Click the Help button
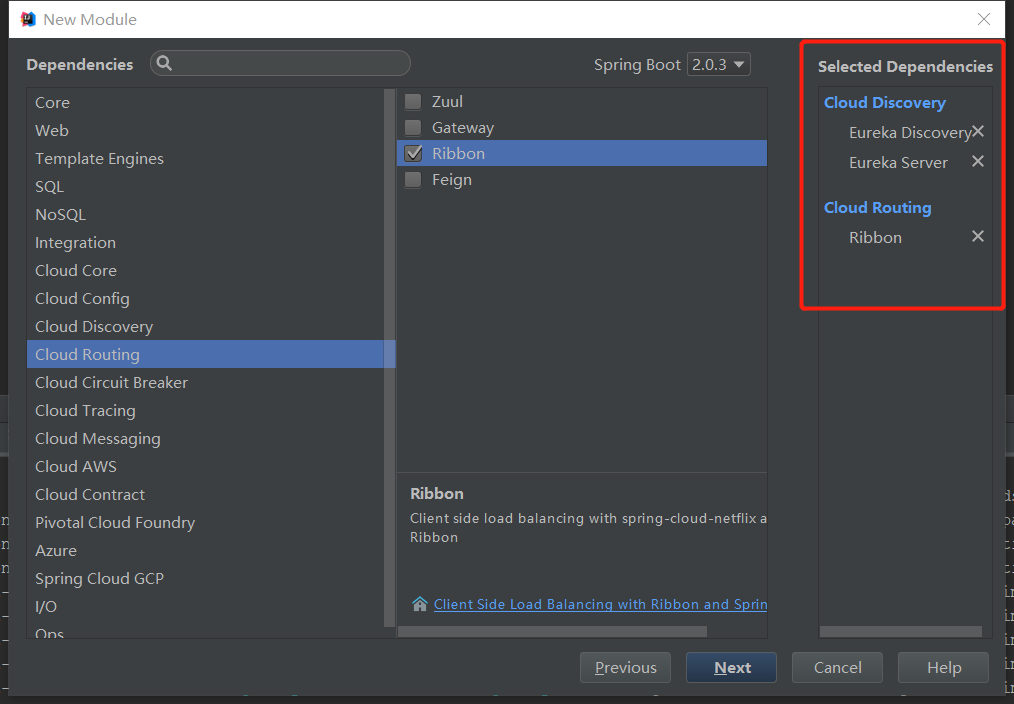This screenshot has height=704, width=1014. [x=944, y=667]
